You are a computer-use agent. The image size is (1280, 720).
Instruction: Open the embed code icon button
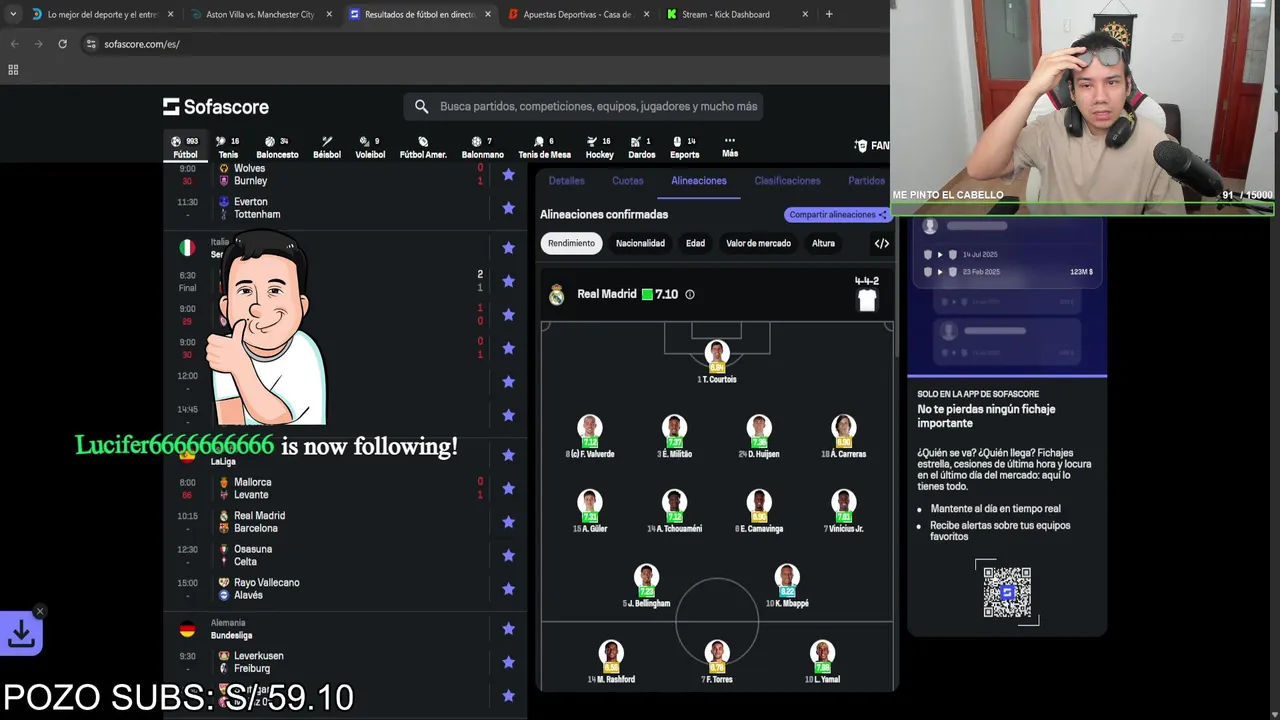pos(881,243)
